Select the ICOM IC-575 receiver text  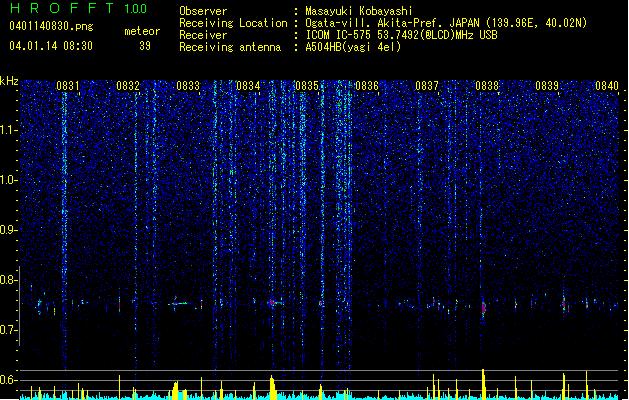tap(401, 35)
